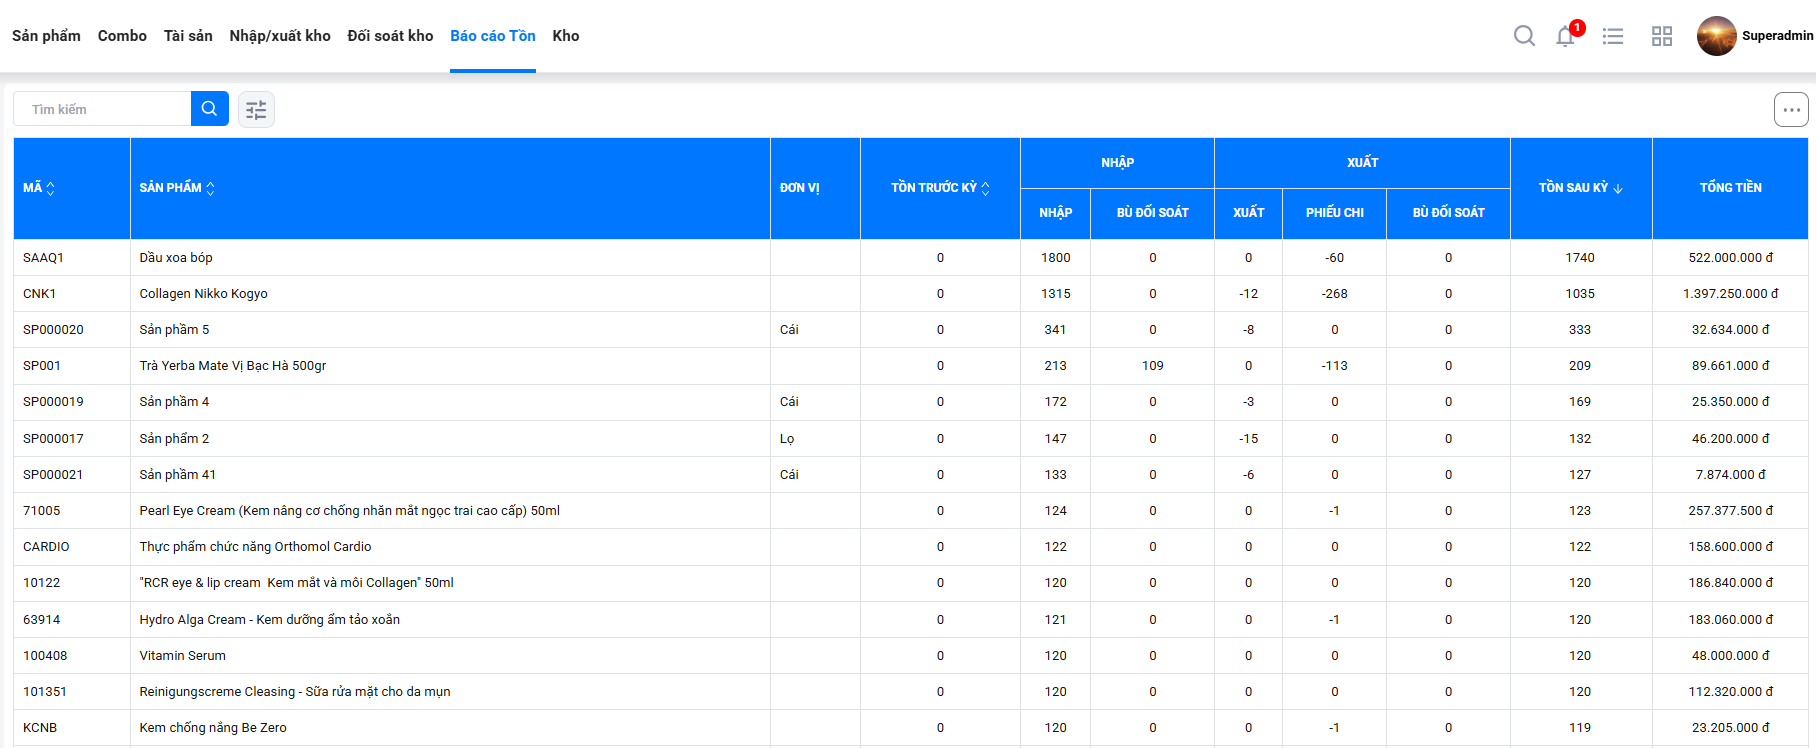Open the list view icon in header

(x=1612, y=36)
